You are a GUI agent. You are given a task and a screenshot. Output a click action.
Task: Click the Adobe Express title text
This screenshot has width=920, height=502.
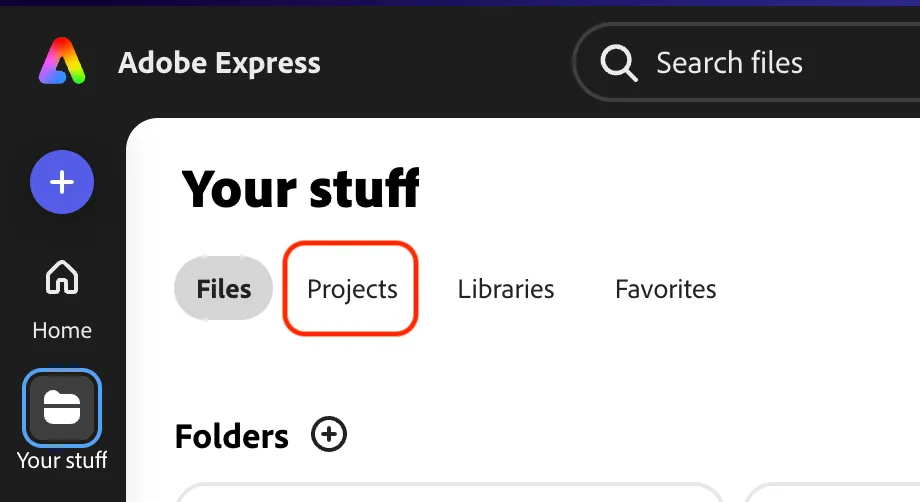pyautogui.click(x=219, y=63)
